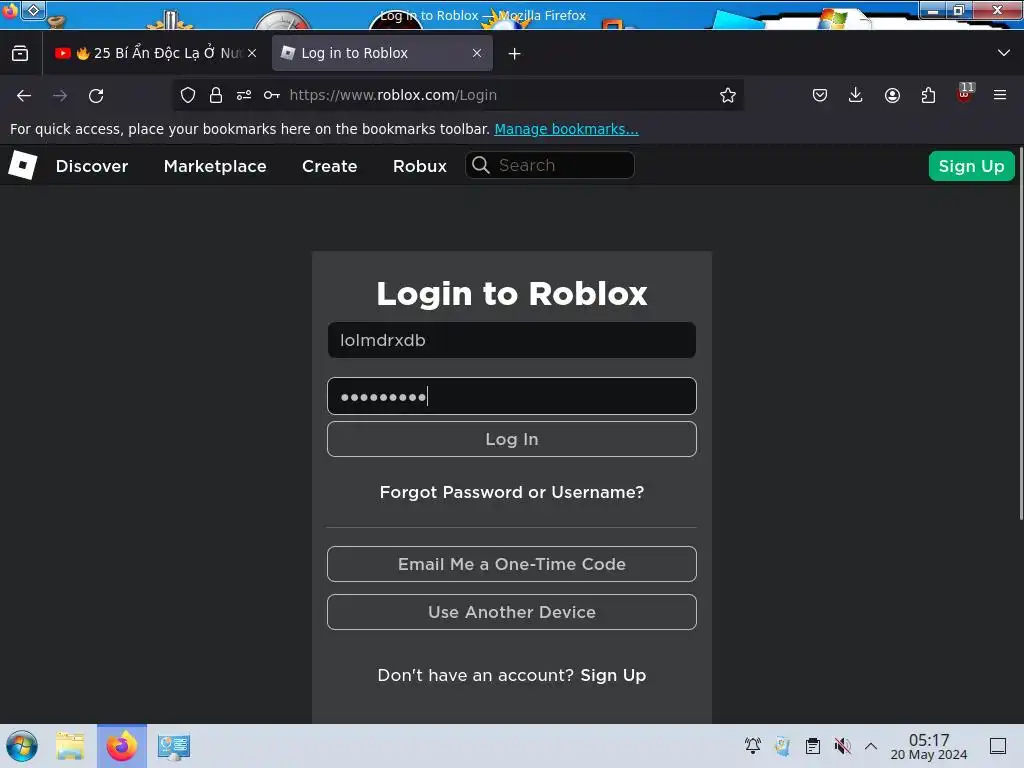Go back with the back arrow
The height and width of the screenshot is (768, 1024).
click(24, 95)
